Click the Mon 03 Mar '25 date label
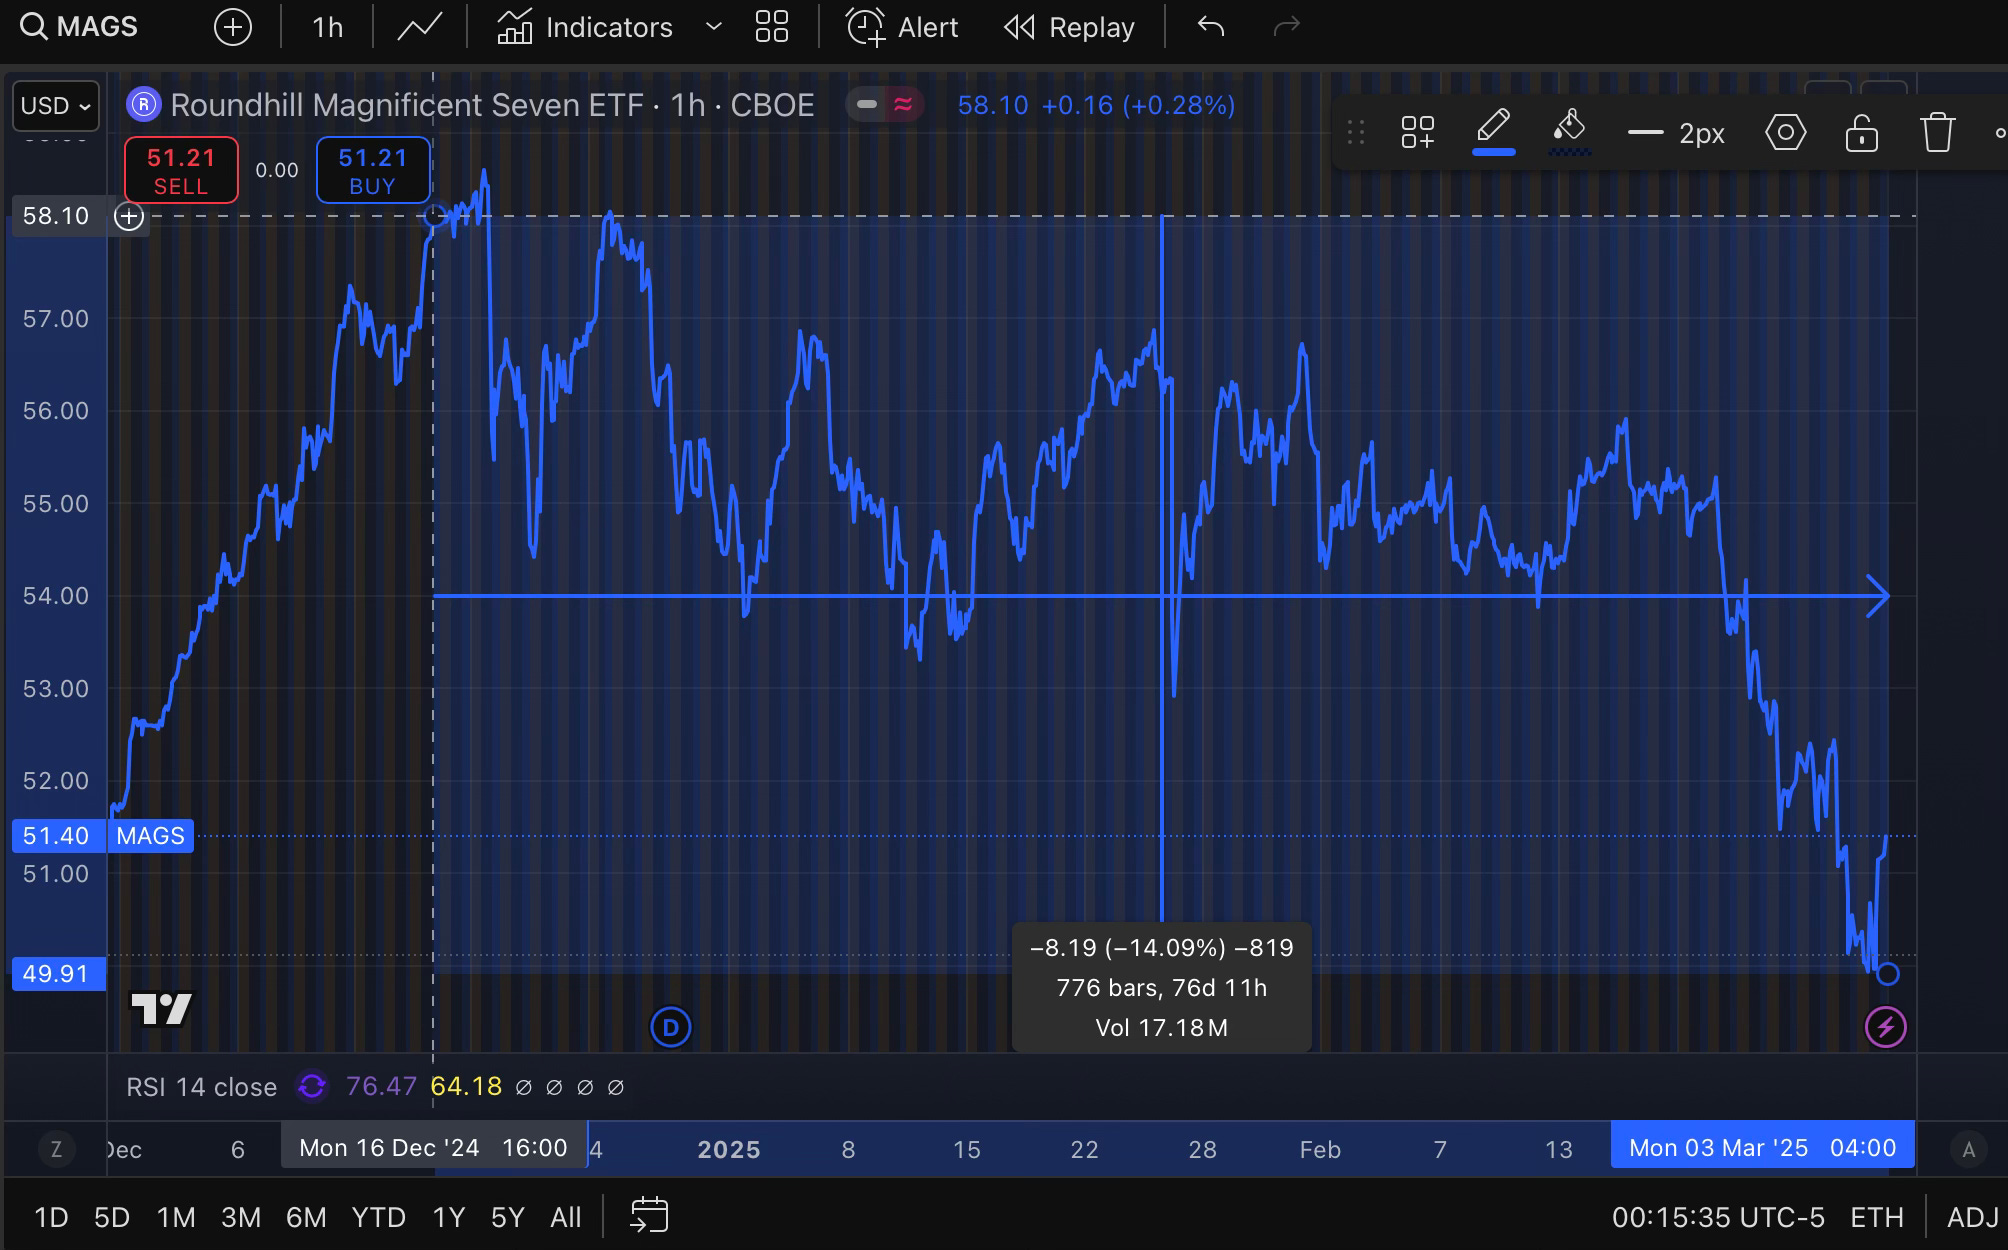Image resolution: width=2008 pixels, height=1250 pixels. [1762, 1147]
